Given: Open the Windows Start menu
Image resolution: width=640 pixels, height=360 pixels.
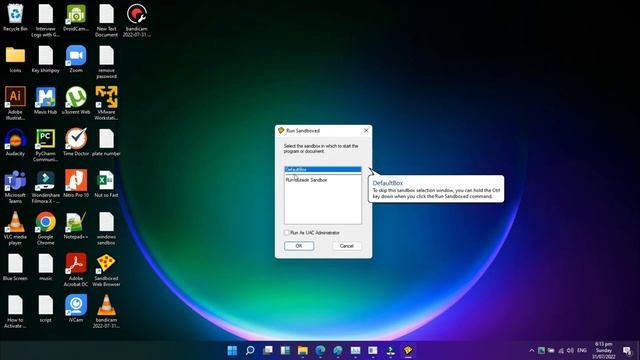Looking at the screenshot, I should coord(232,350).
